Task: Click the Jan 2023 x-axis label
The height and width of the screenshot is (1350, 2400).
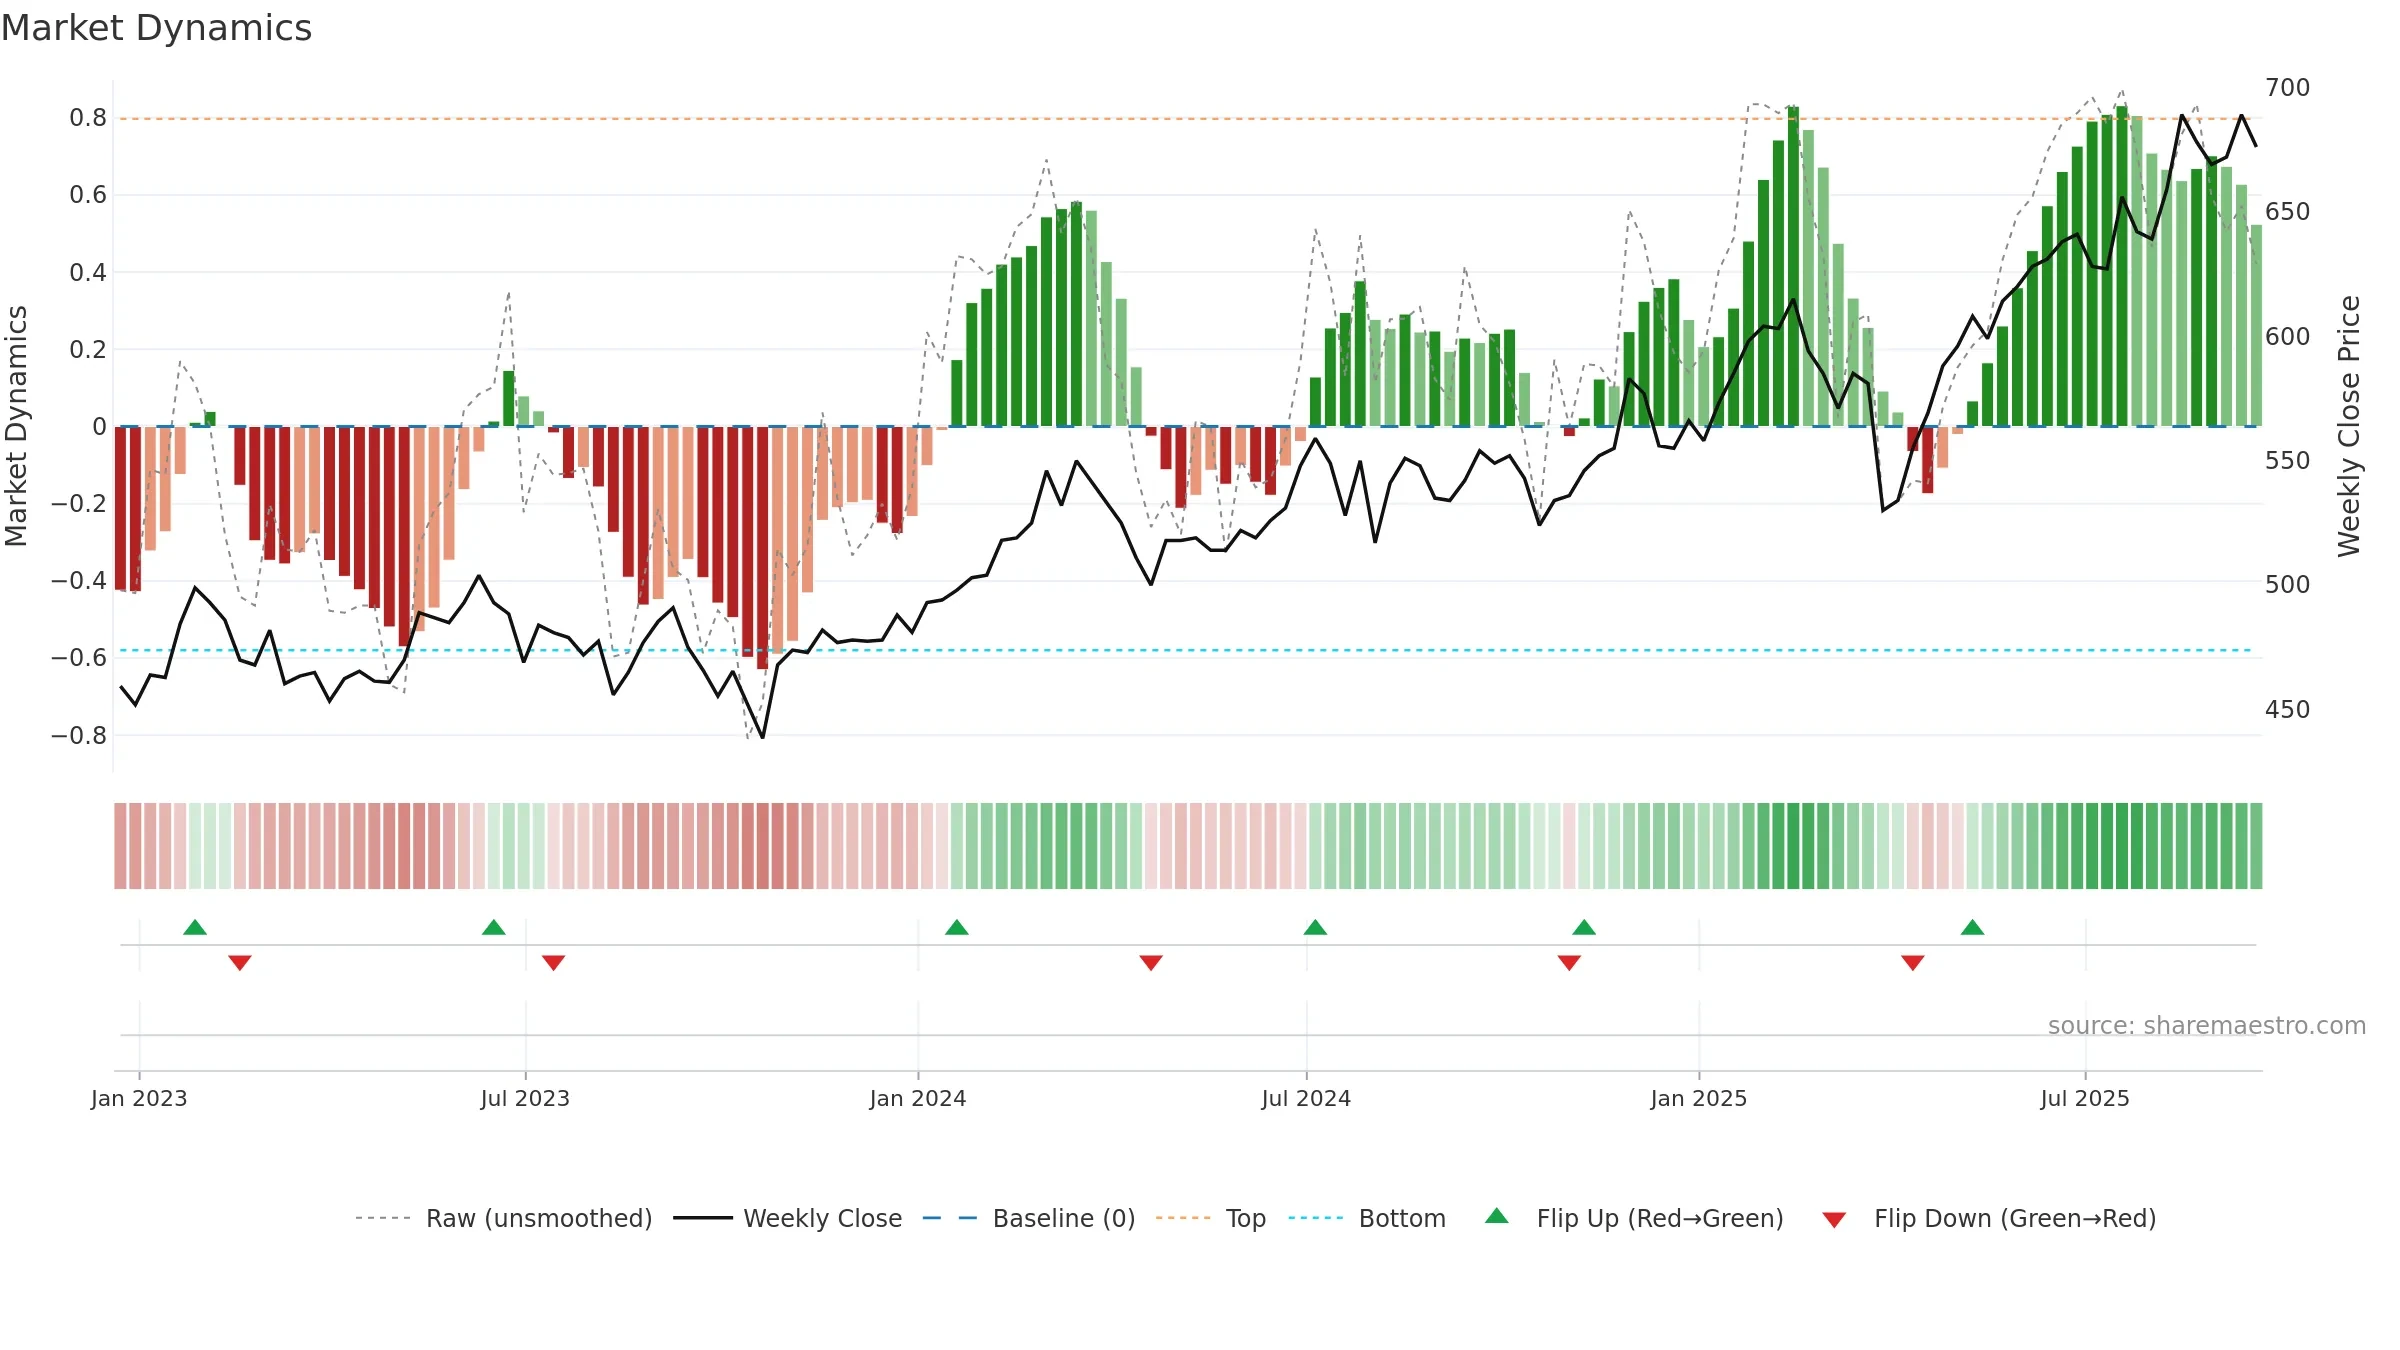Action: coord(139,1098)
